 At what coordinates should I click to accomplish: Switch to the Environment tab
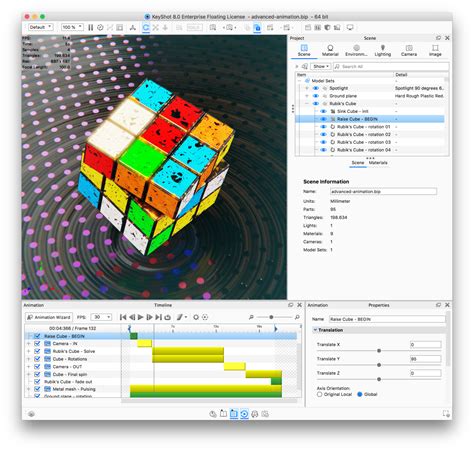click(356, 51)
